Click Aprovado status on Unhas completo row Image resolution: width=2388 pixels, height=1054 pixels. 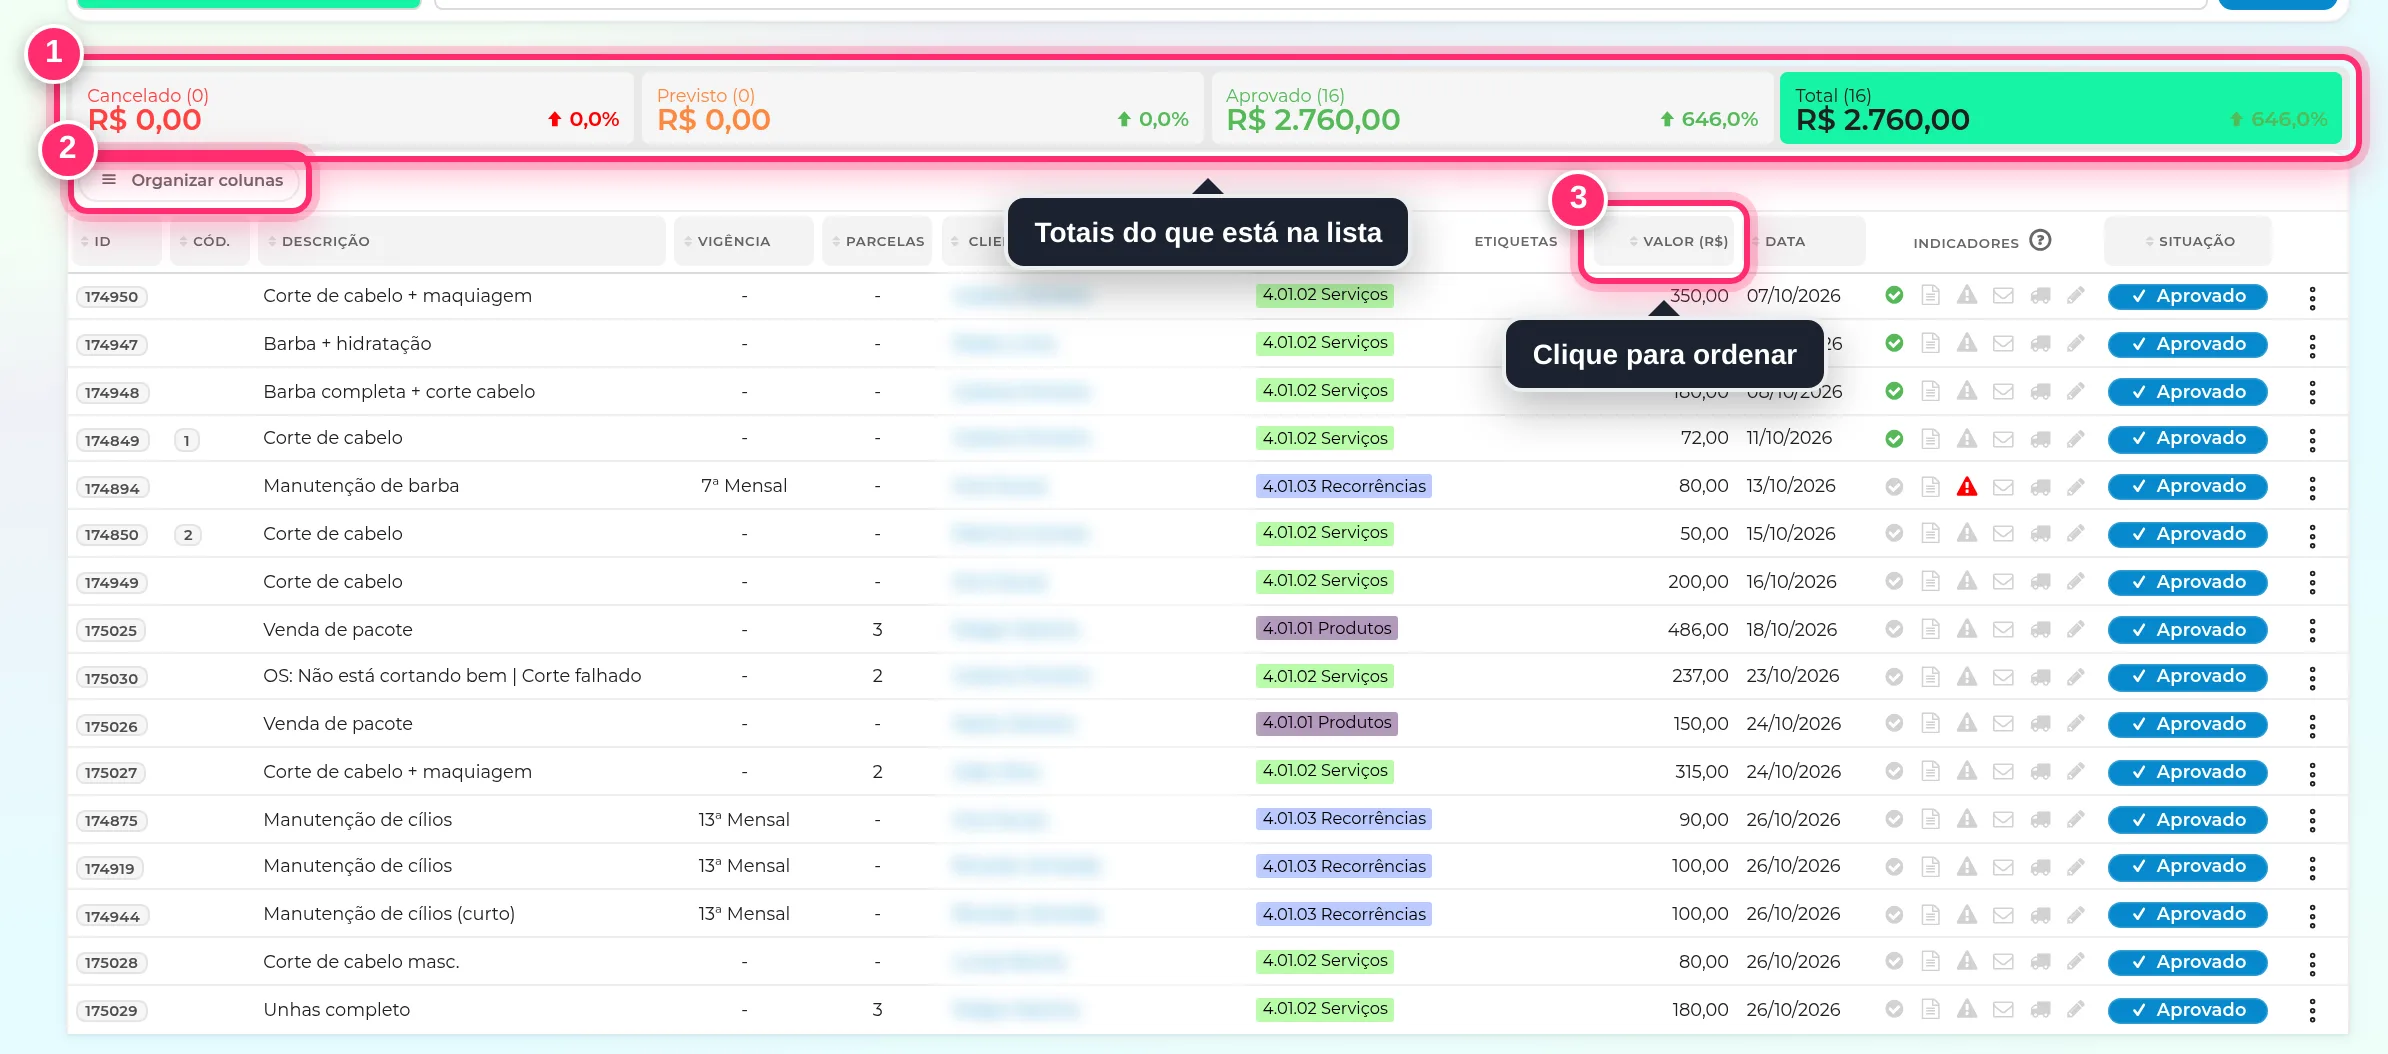2187,1010
